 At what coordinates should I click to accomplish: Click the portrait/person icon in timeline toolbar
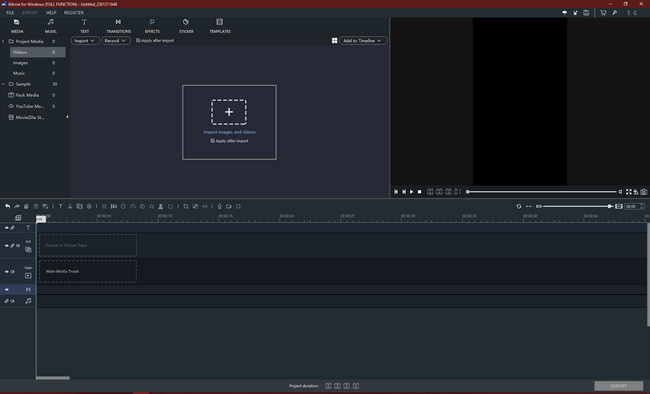point(160,206)
